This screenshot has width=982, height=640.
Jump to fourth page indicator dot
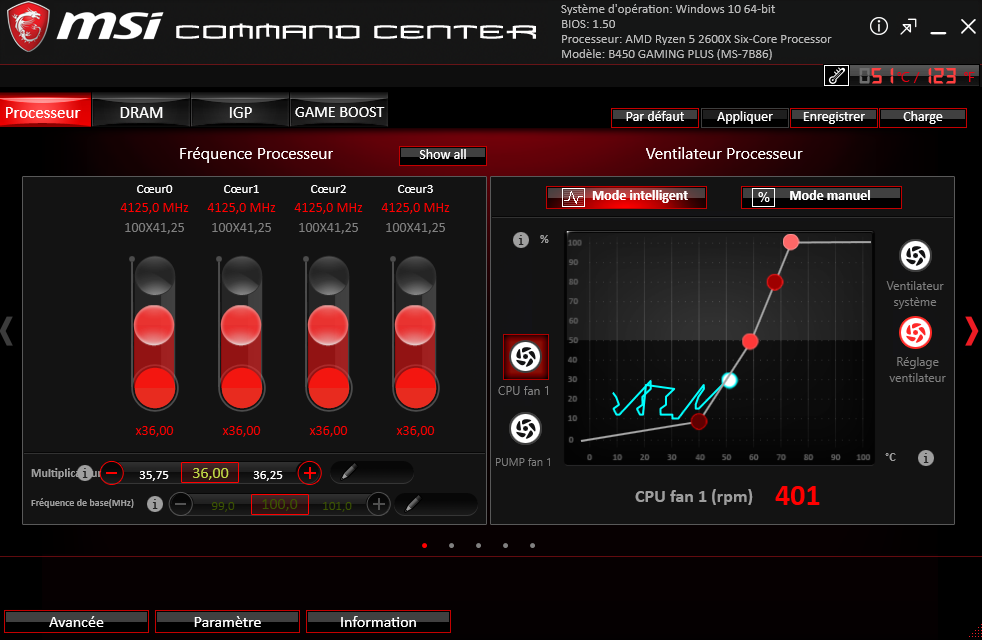[x=505, y=545]
